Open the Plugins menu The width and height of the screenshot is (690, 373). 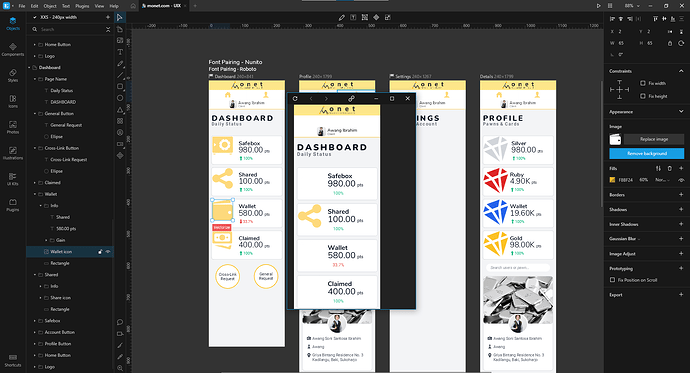click(82, 6)
